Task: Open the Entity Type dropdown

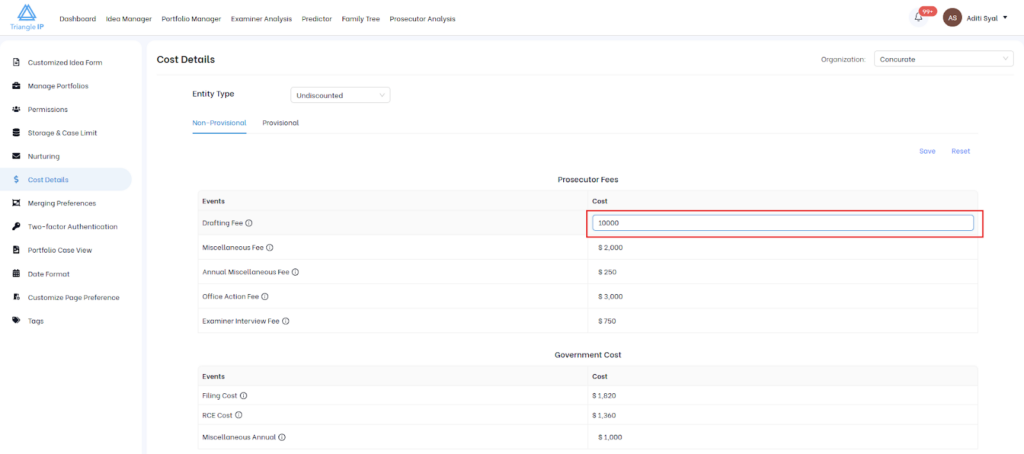Action: click(x=340, y=95)
